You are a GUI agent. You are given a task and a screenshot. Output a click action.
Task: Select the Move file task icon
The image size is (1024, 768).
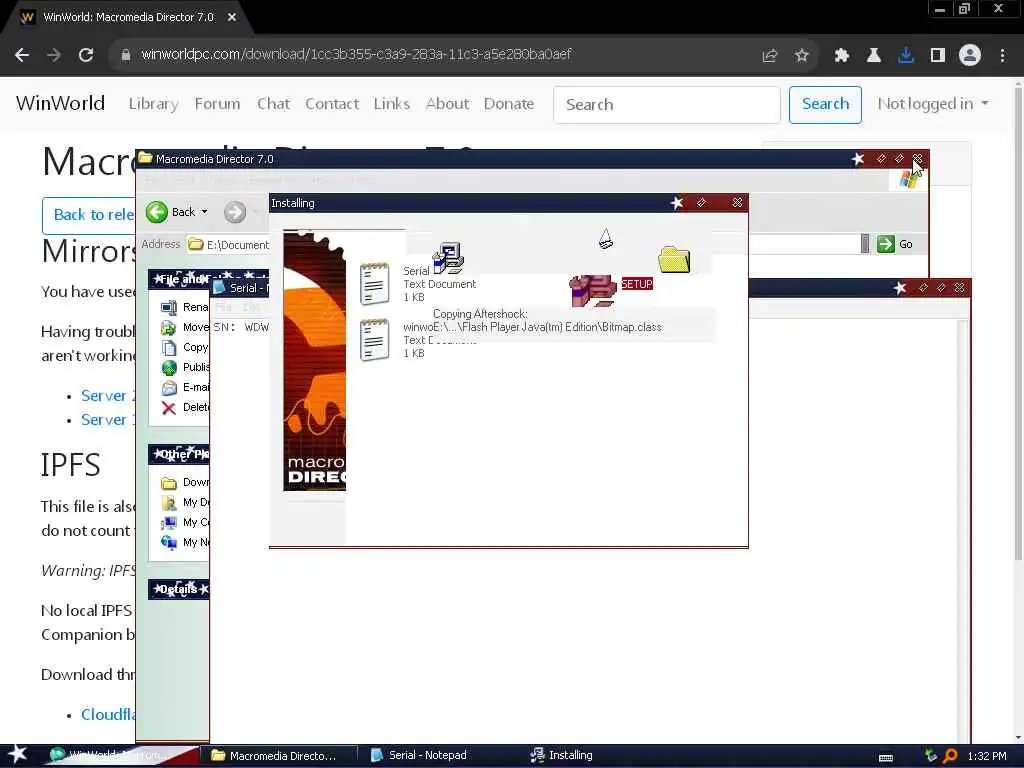[169, 327]
